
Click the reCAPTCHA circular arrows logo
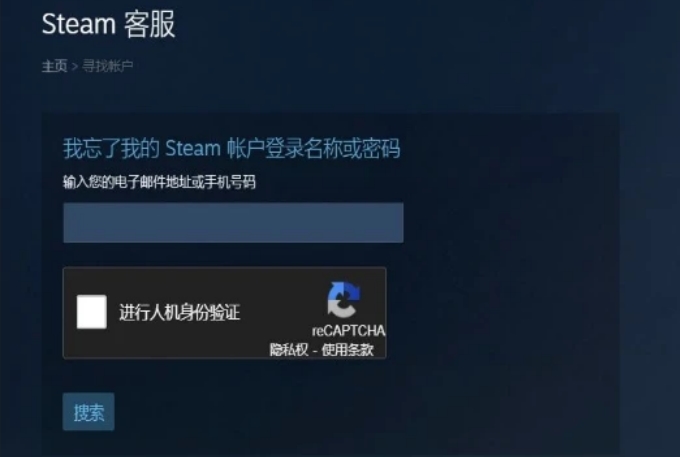[x=343, y=300]
